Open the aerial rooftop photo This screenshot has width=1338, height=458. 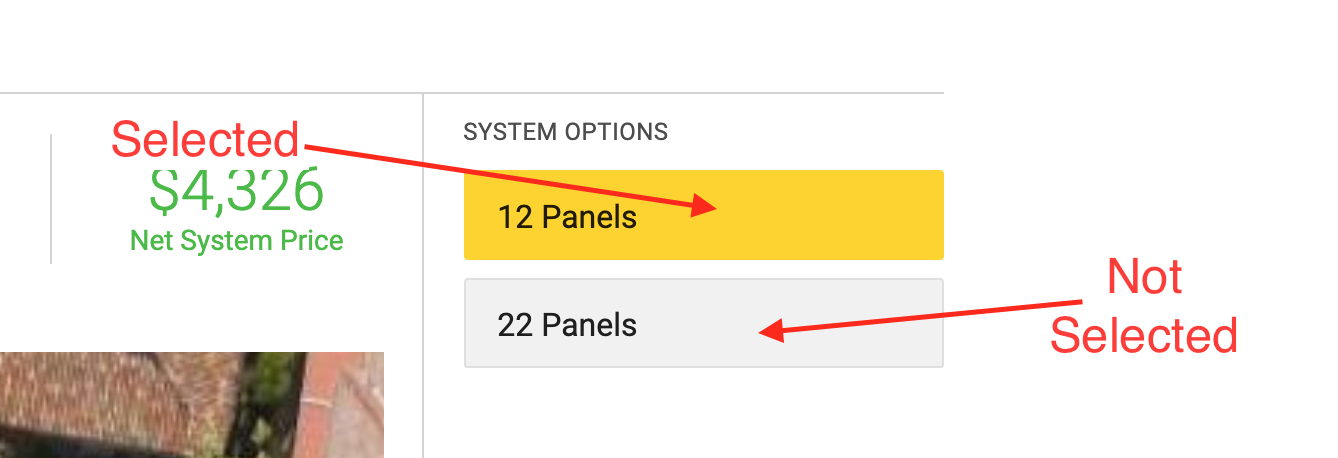[x=192, y=405]
